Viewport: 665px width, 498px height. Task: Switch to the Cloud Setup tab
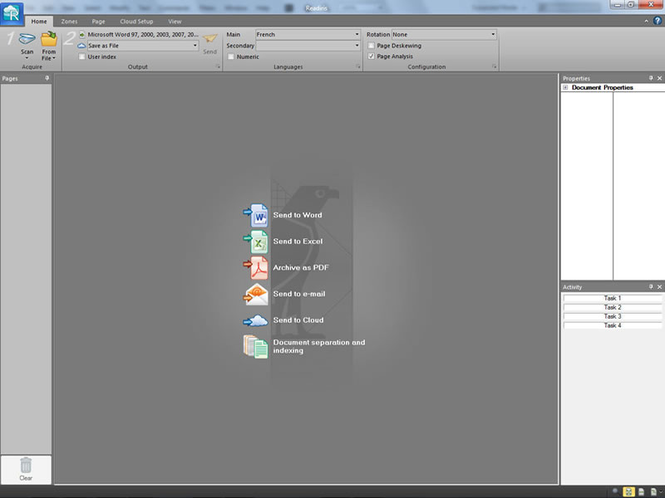[136, 21]
